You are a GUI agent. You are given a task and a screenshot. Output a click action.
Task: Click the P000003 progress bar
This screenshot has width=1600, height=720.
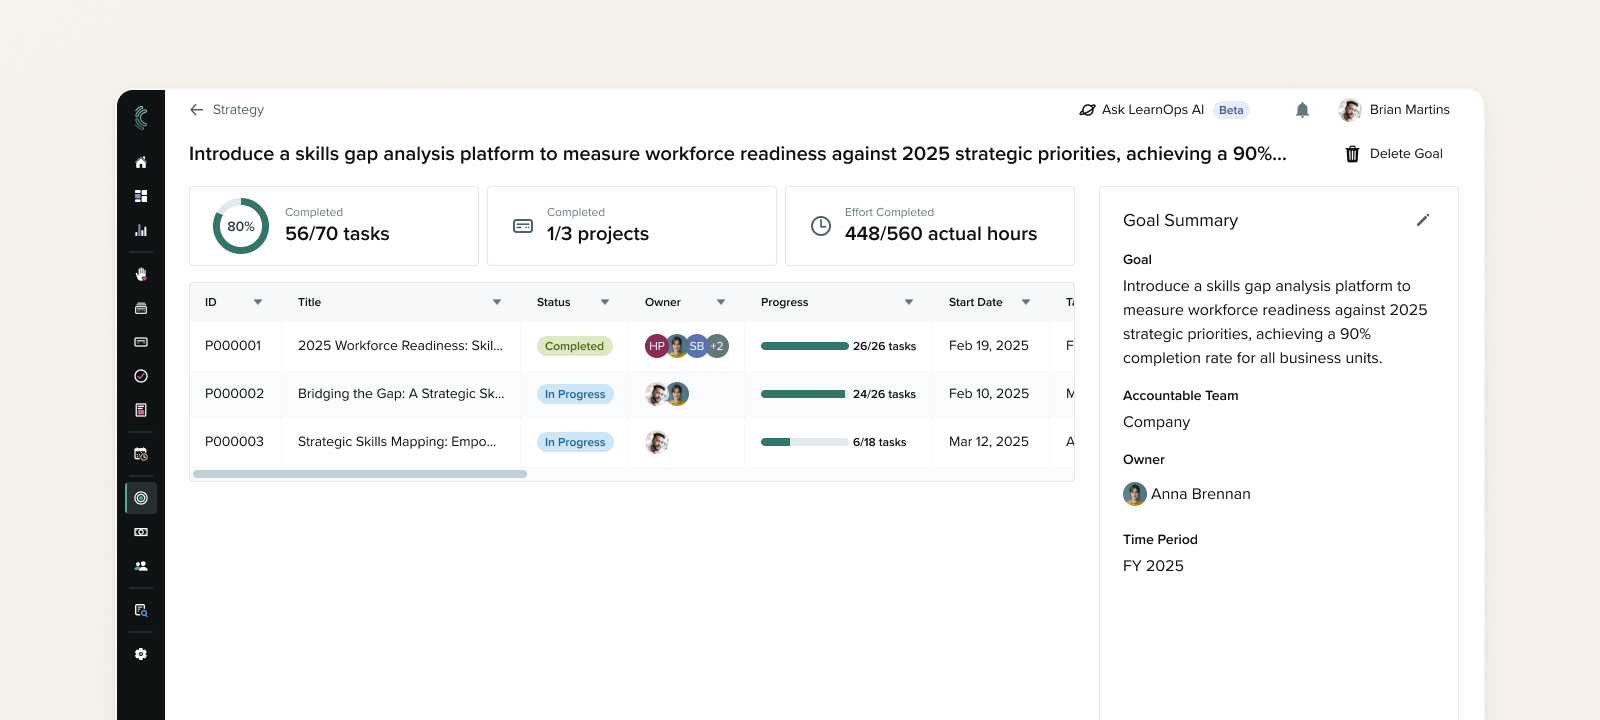point(805,442)
